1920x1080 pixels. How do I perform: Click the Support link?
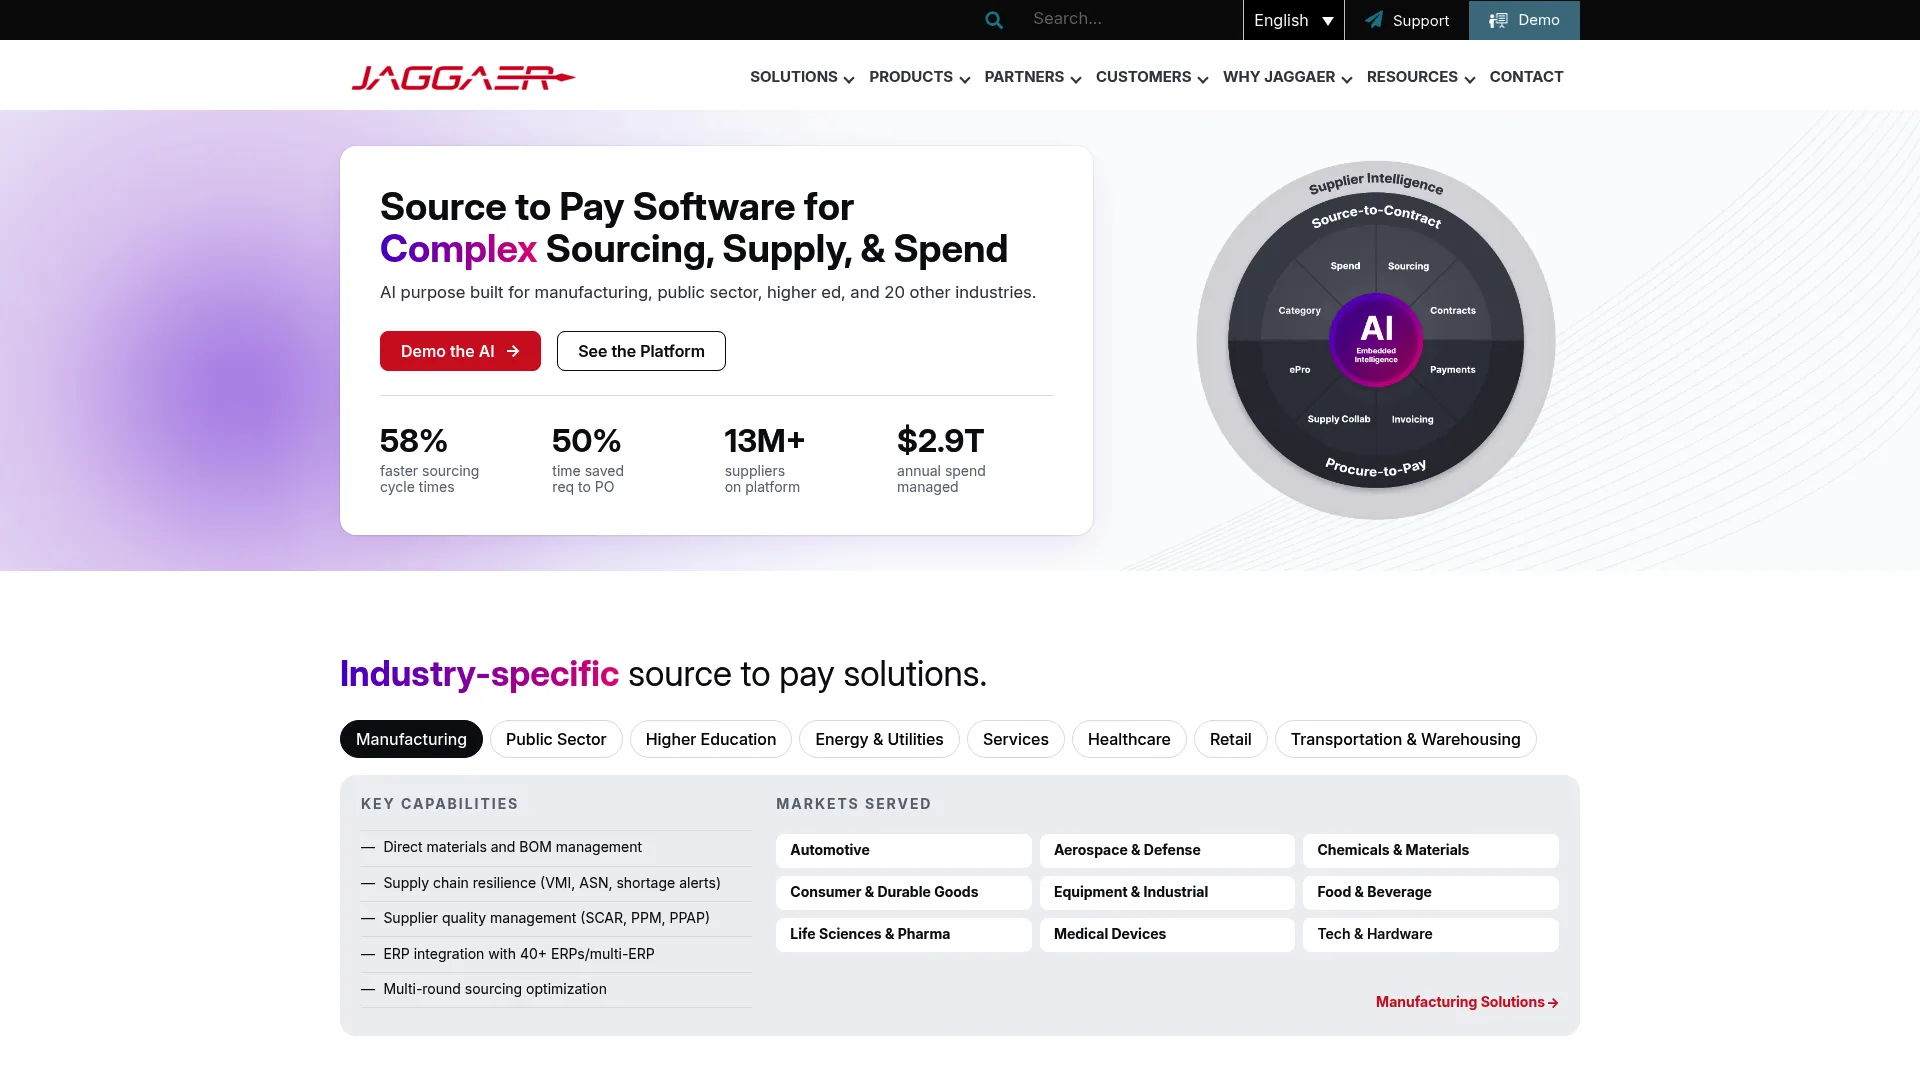click(x=1406, y=20)
